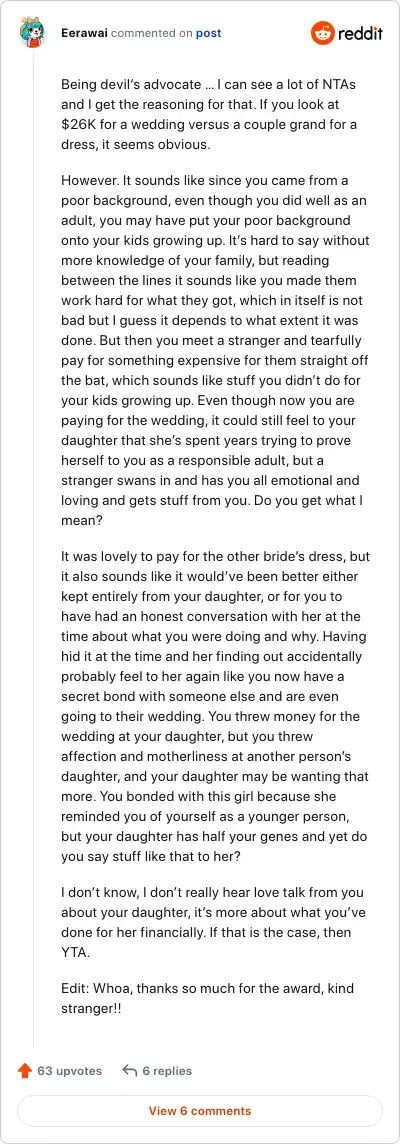Open Eerawai's avatar image
Screen dimensions: 400x1144
[34, 33]
